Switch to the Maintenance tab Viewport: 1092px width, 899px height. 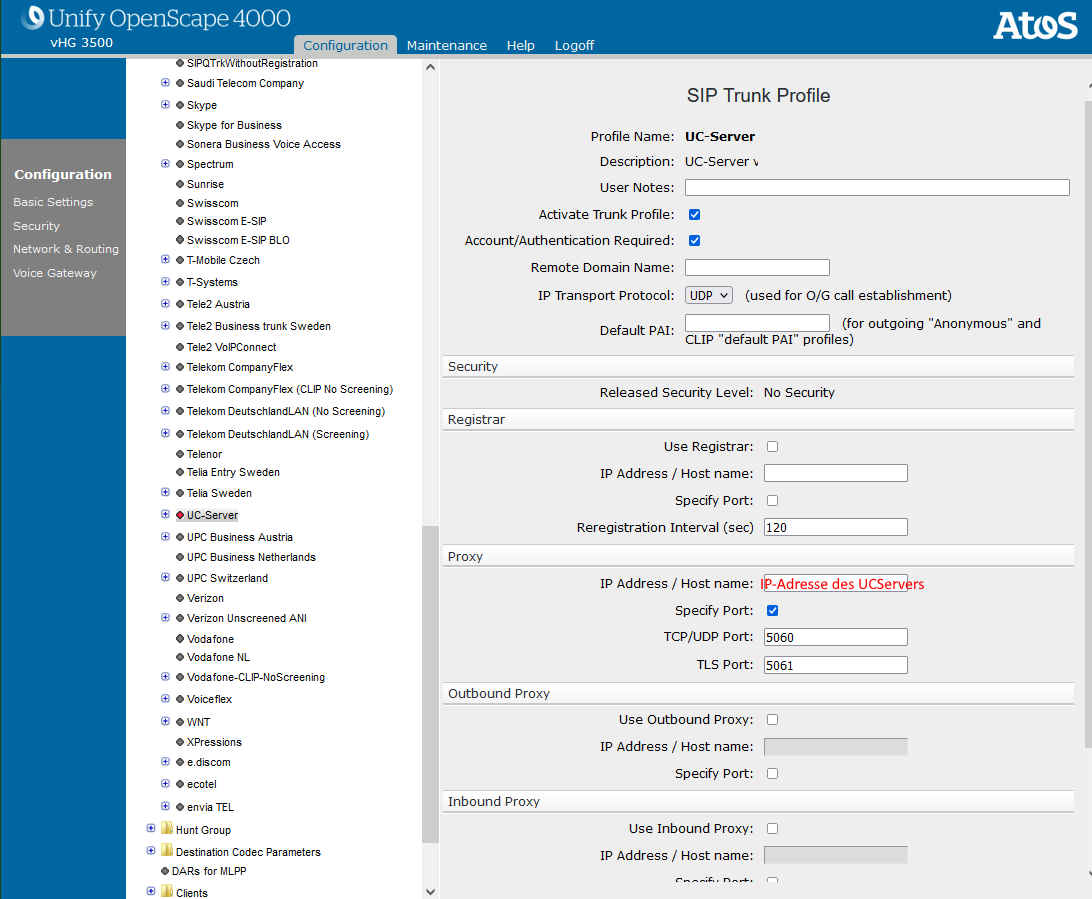[446, 45]
